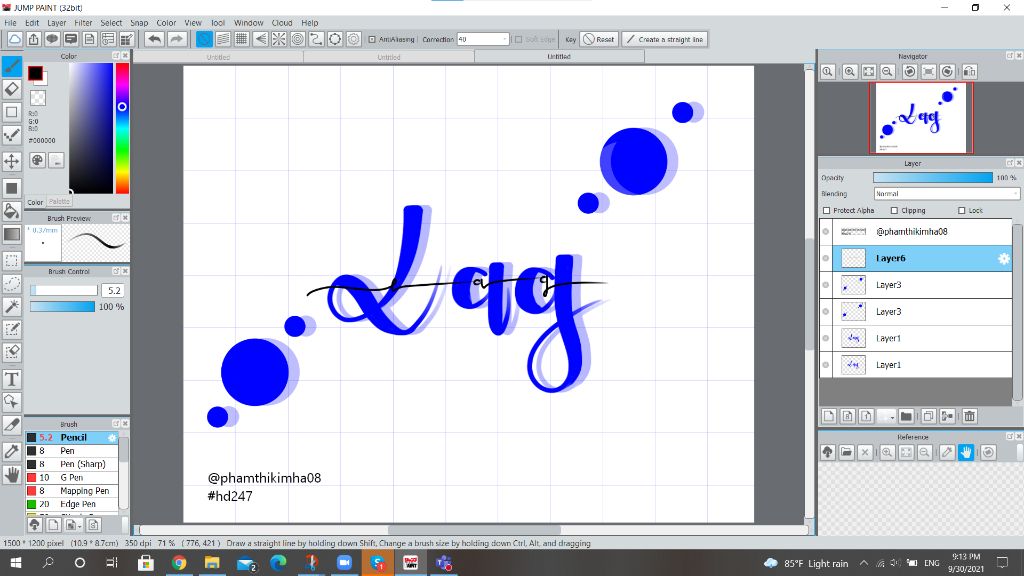Select the Eraser tool
Screen dimensions: 1024x576
click(x=12, y=89)
